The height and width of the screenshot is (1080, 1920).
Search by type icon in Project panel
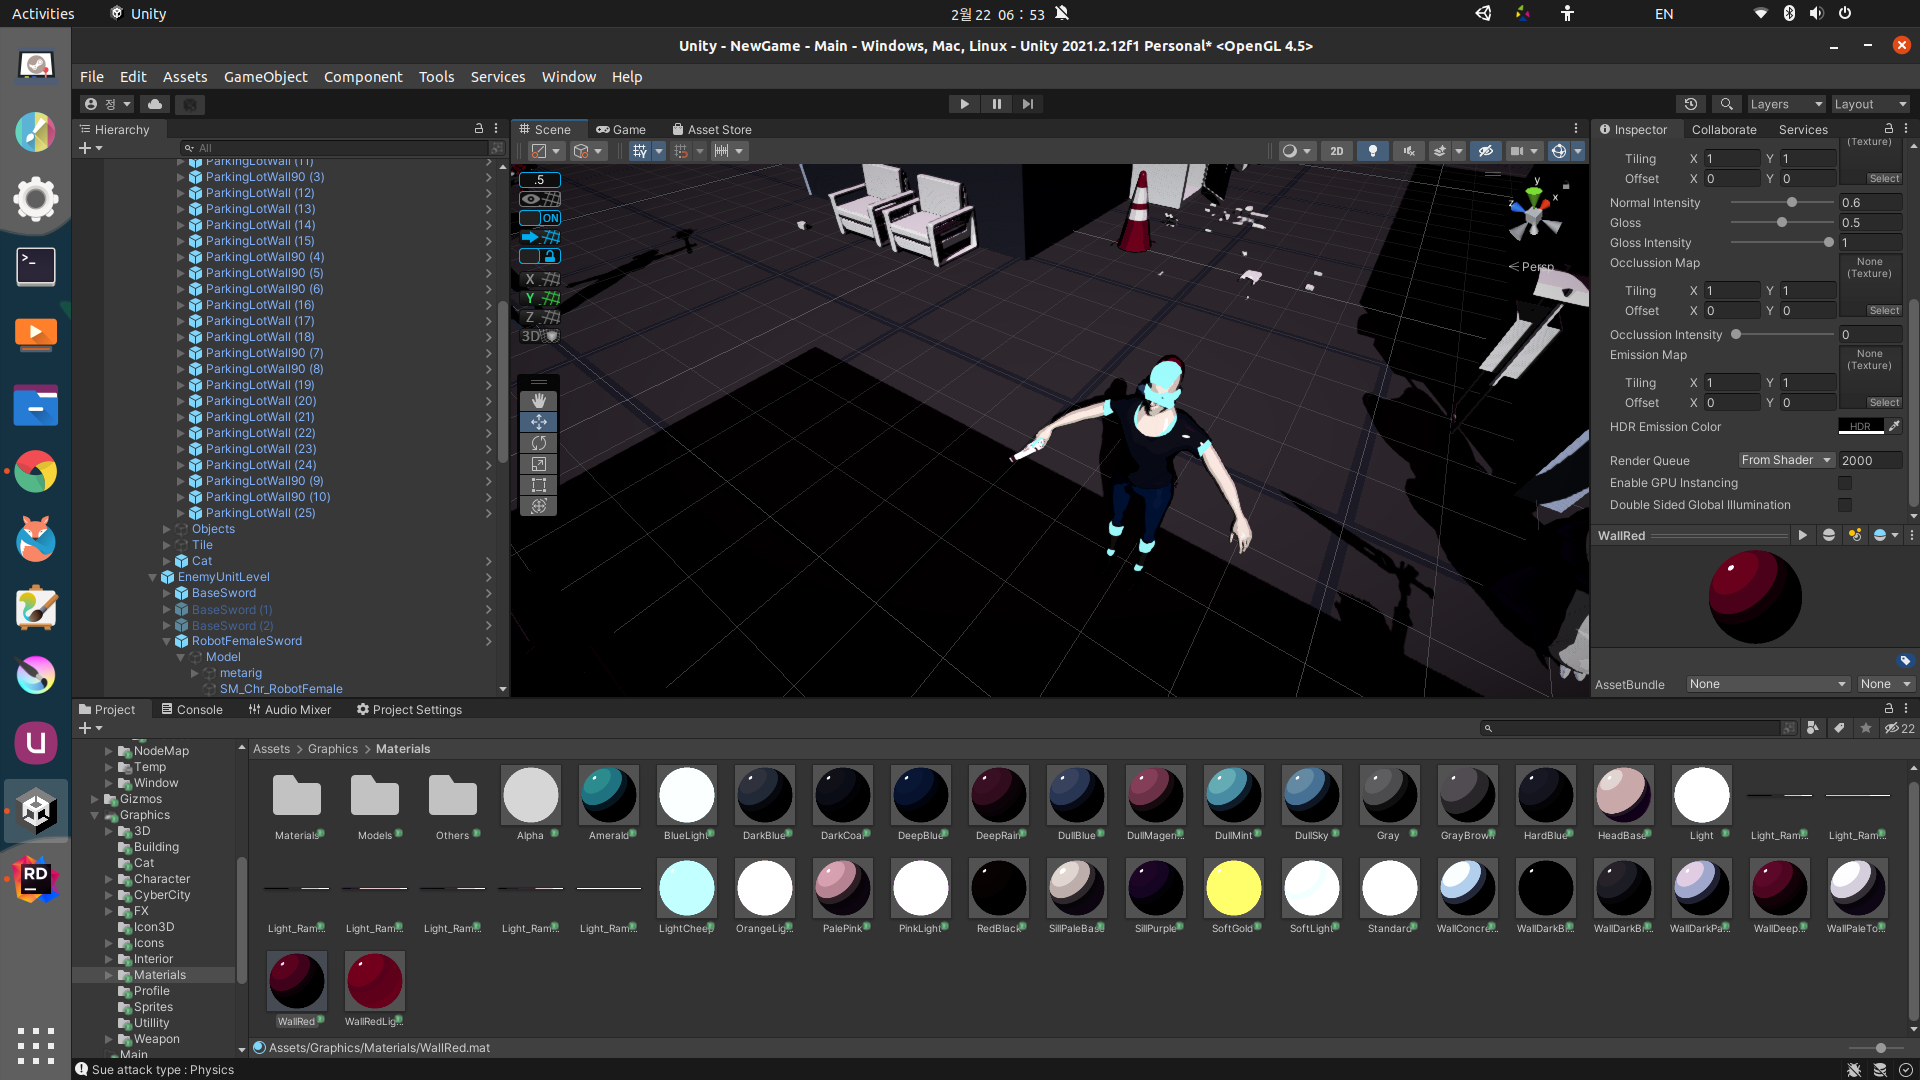click(x=1813, y=728)
